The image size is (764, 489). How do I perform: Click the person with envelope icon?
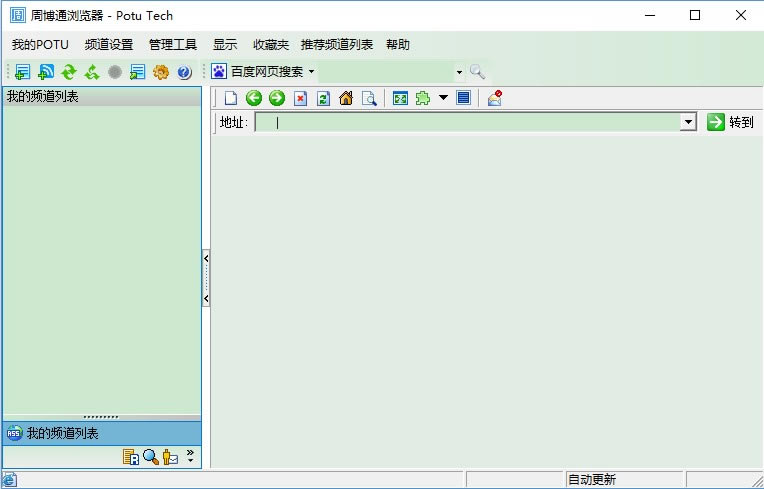170,457
